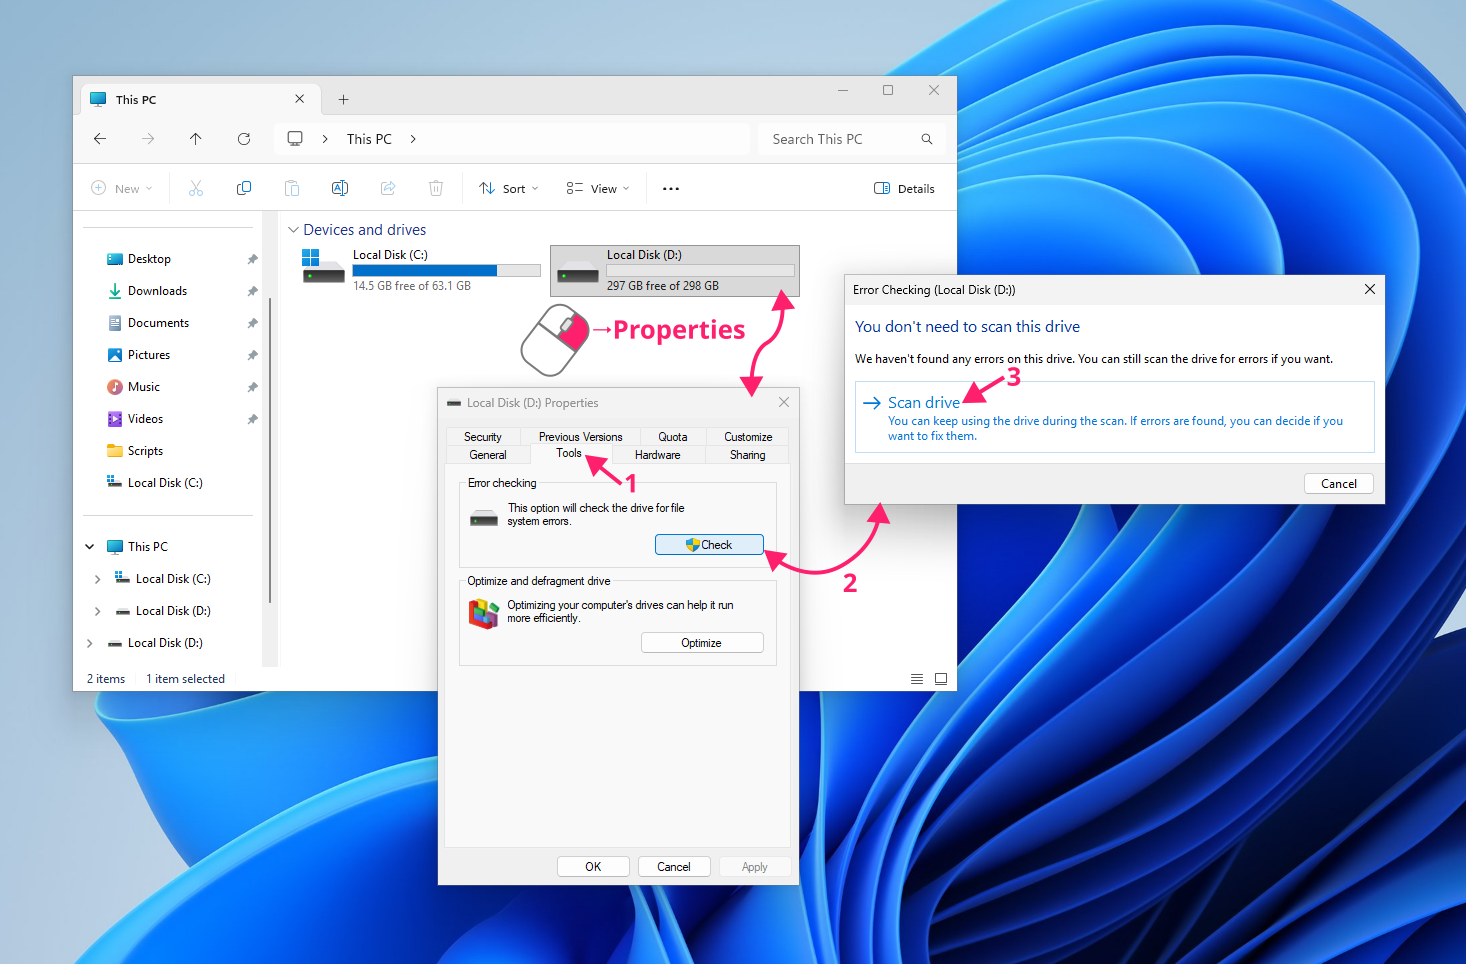Click OK in Properties dialog
Screen dimensions: 1466x964
(x=593, y=867)
